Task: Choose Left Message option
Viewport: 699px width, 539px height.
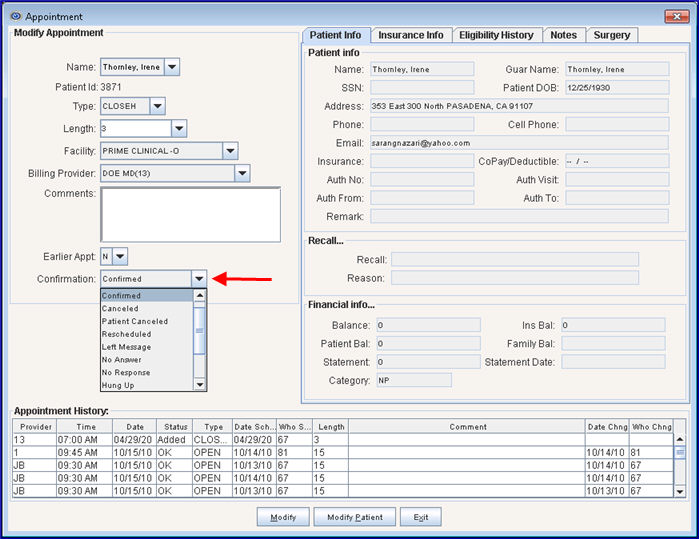Action: tap(147, 347)
